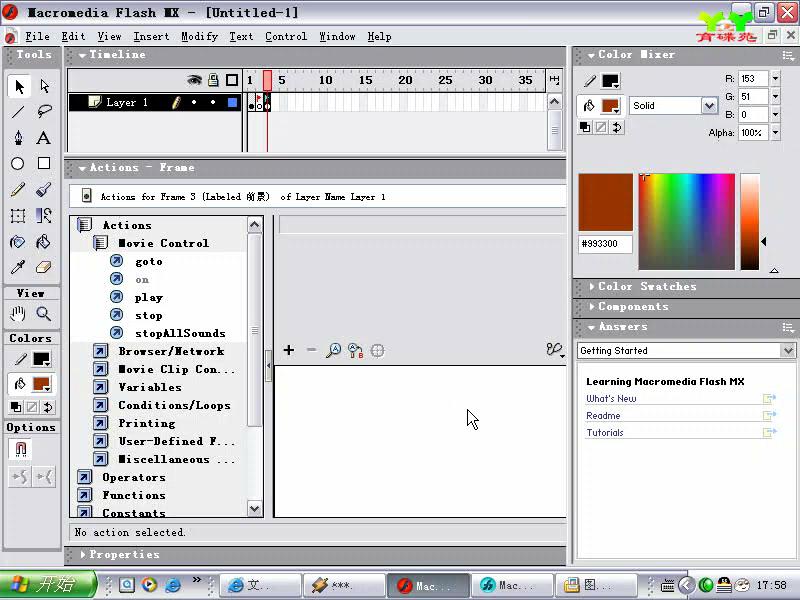Screen dimensions: 800x600
Task: Add a new action with plus button
Action: pyautogui.click(x=289, y=350)
